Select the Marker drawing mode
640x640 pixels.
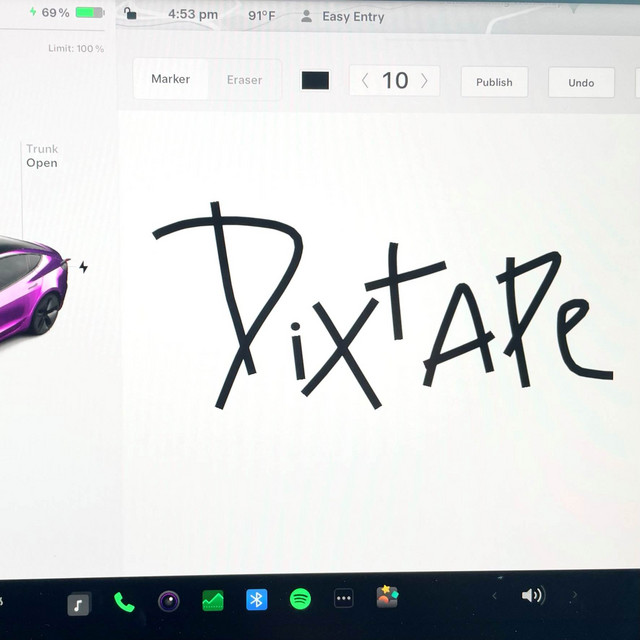(170, 80)
